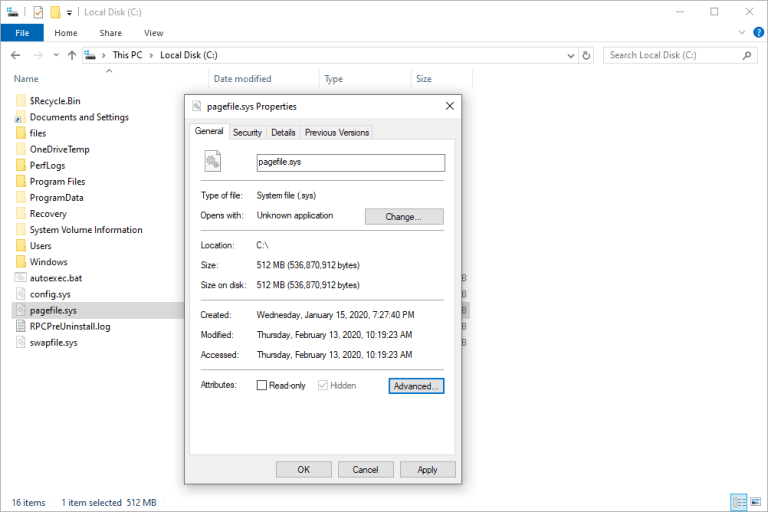Open the address bar history dropdown
This screenshot has width=768, height=512.
(571, 55)
